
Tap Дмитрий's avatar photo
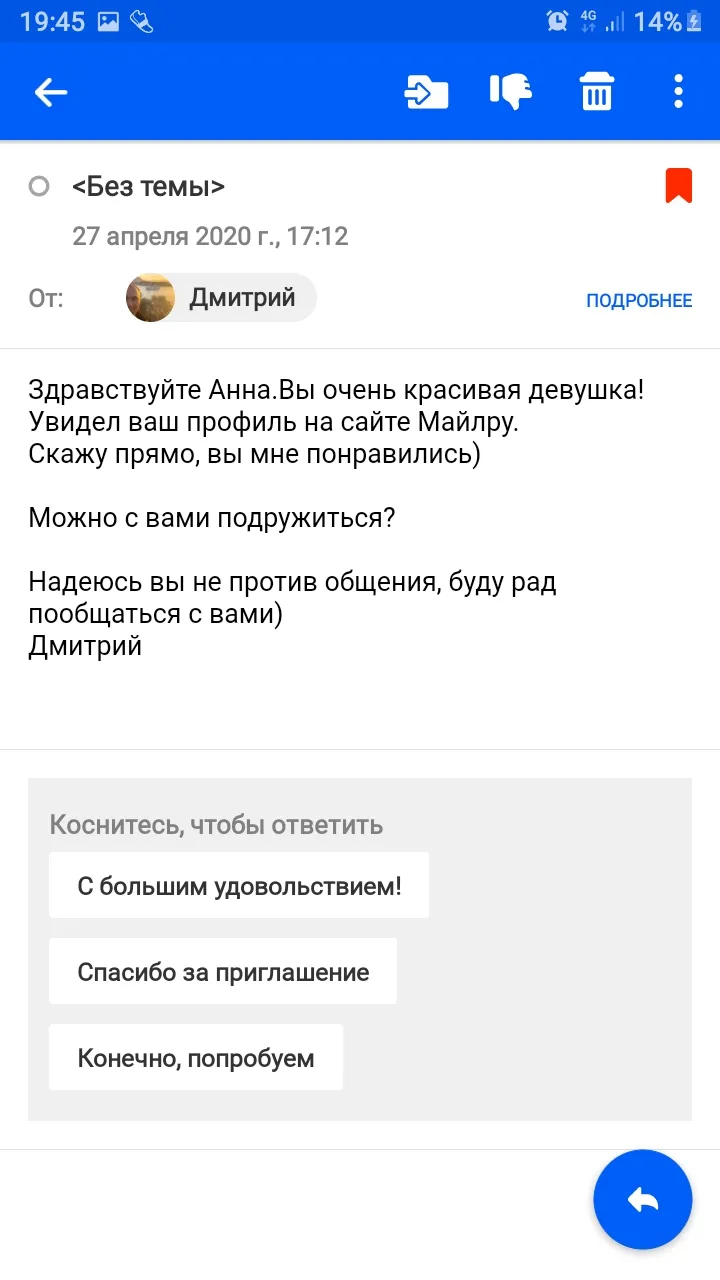point(150,298)
